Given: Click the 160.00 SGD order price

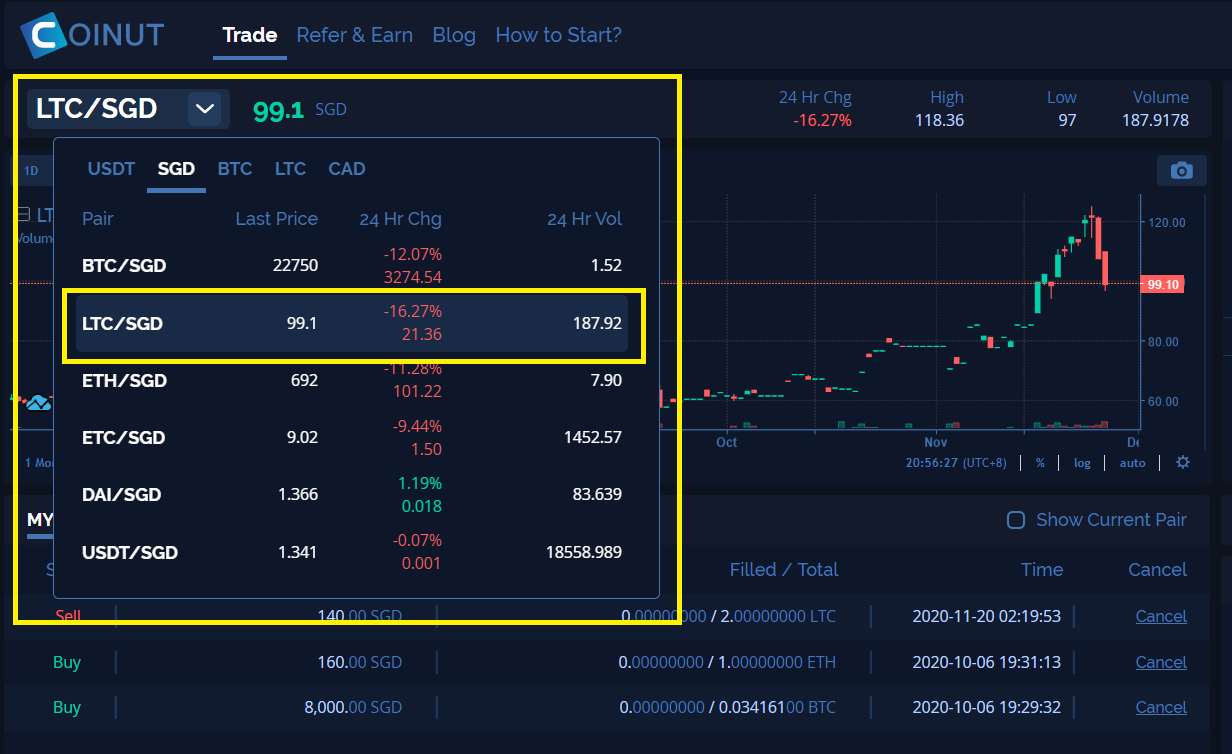Looking at the screenshot, I should click(x=360, y=662).
